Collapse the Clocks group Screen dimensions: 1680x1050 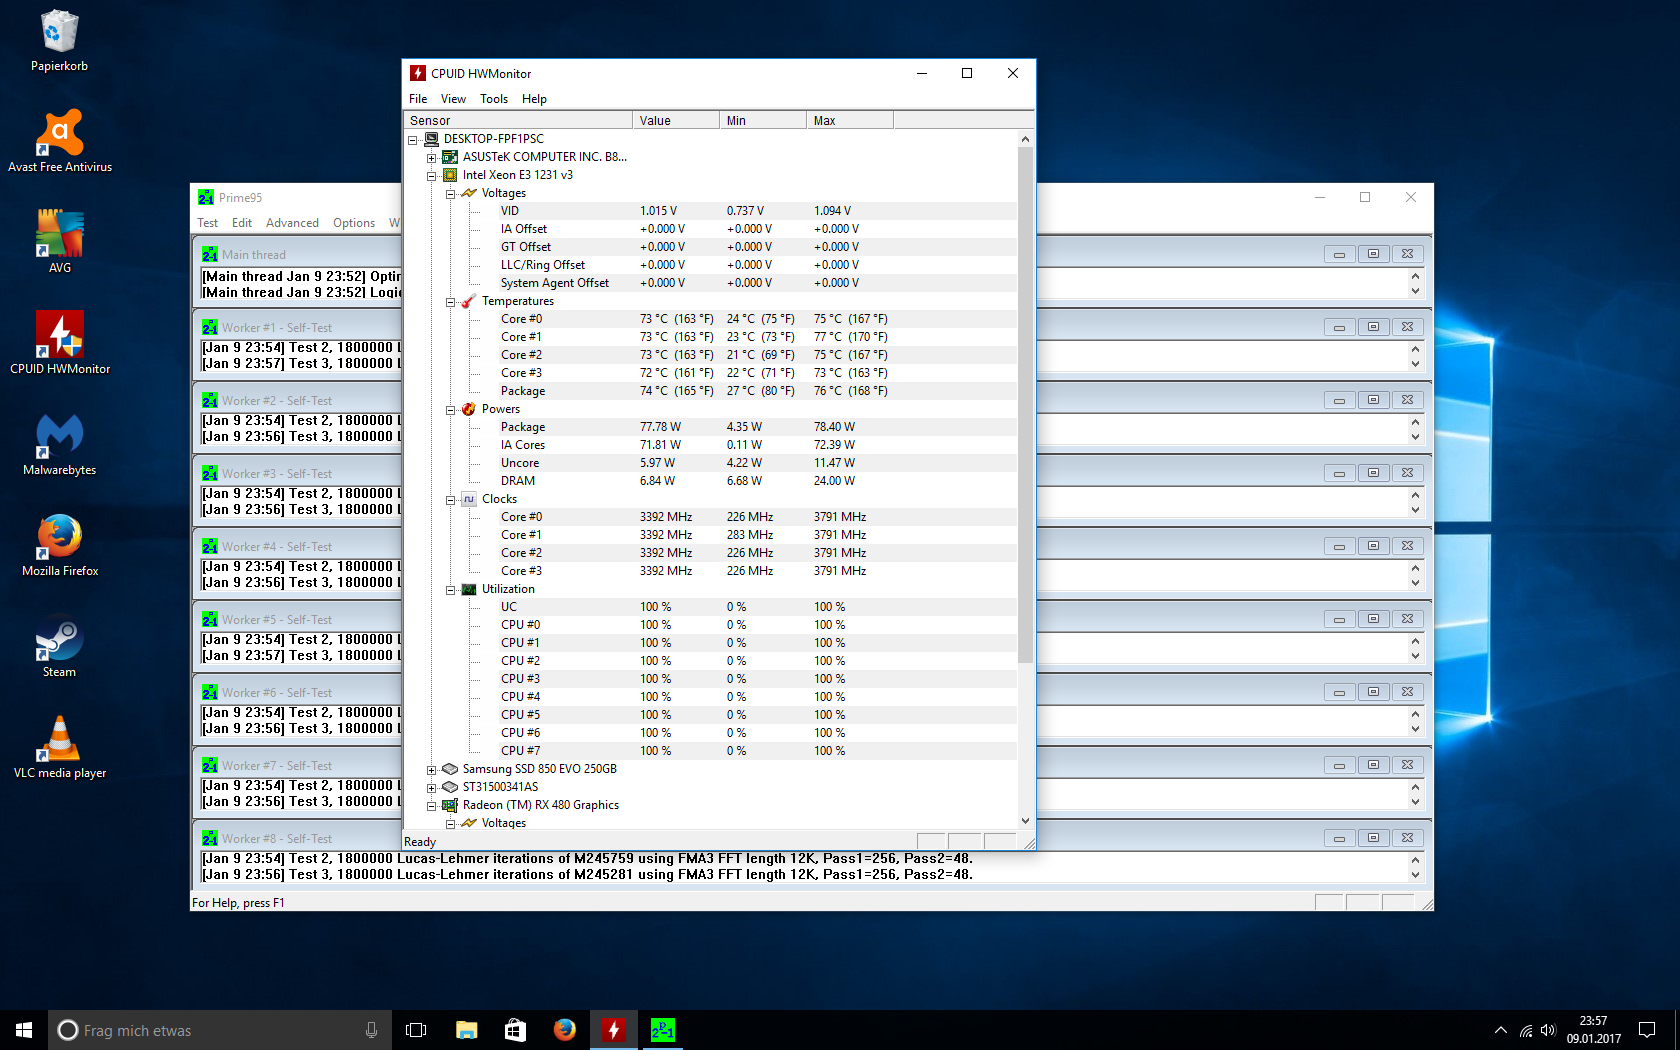[451, 500]
